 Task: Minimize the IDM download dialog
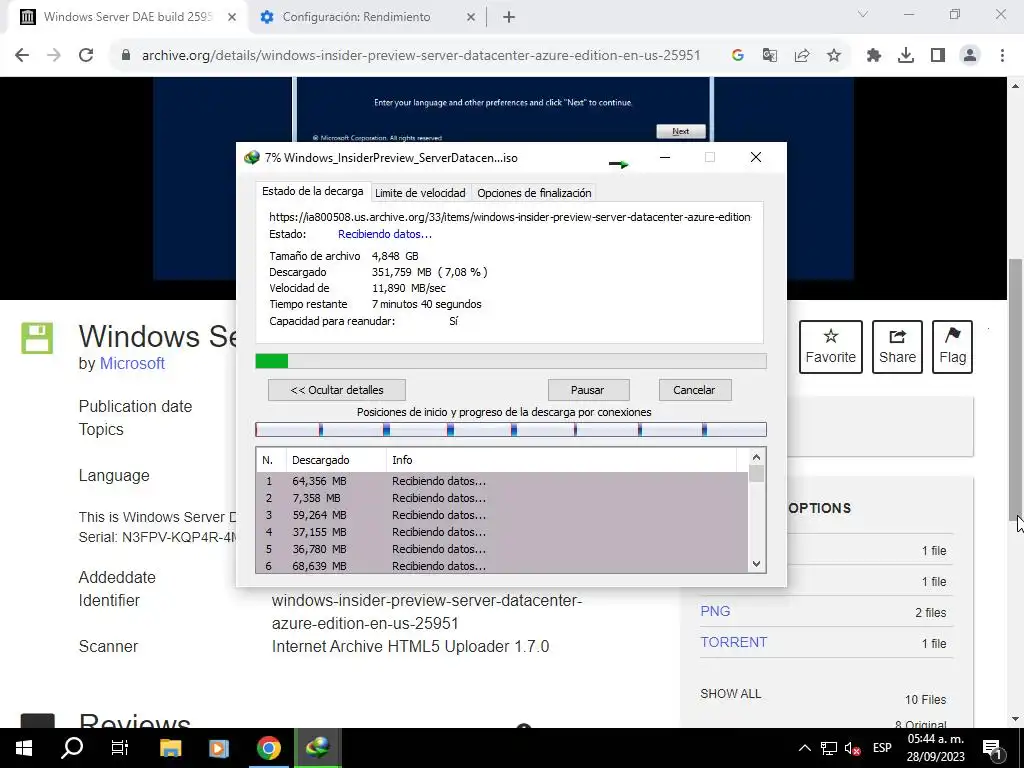(665, 157)
